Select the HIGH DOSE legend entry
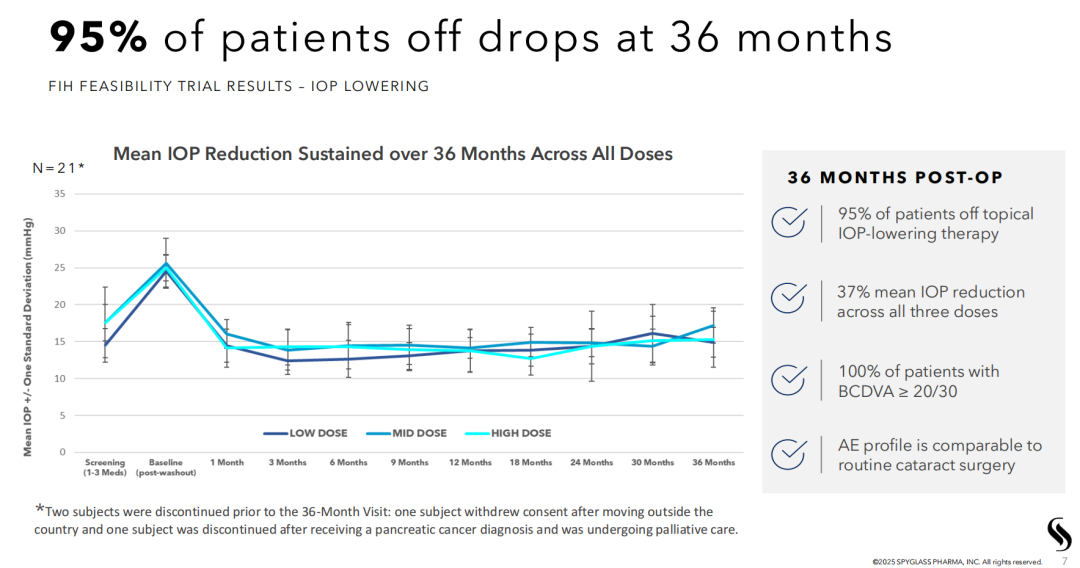This screenshot has width=1080, height=568. coord(508,433)
